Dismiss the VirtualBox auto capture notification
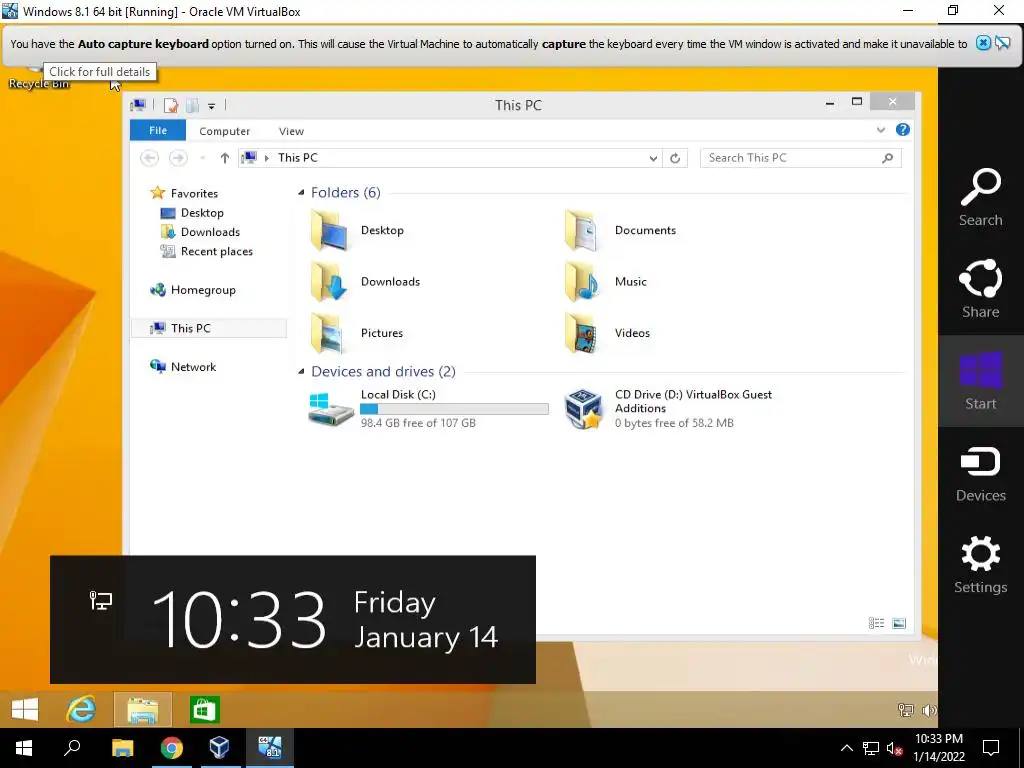The image size is (1024, 768). 983,43
